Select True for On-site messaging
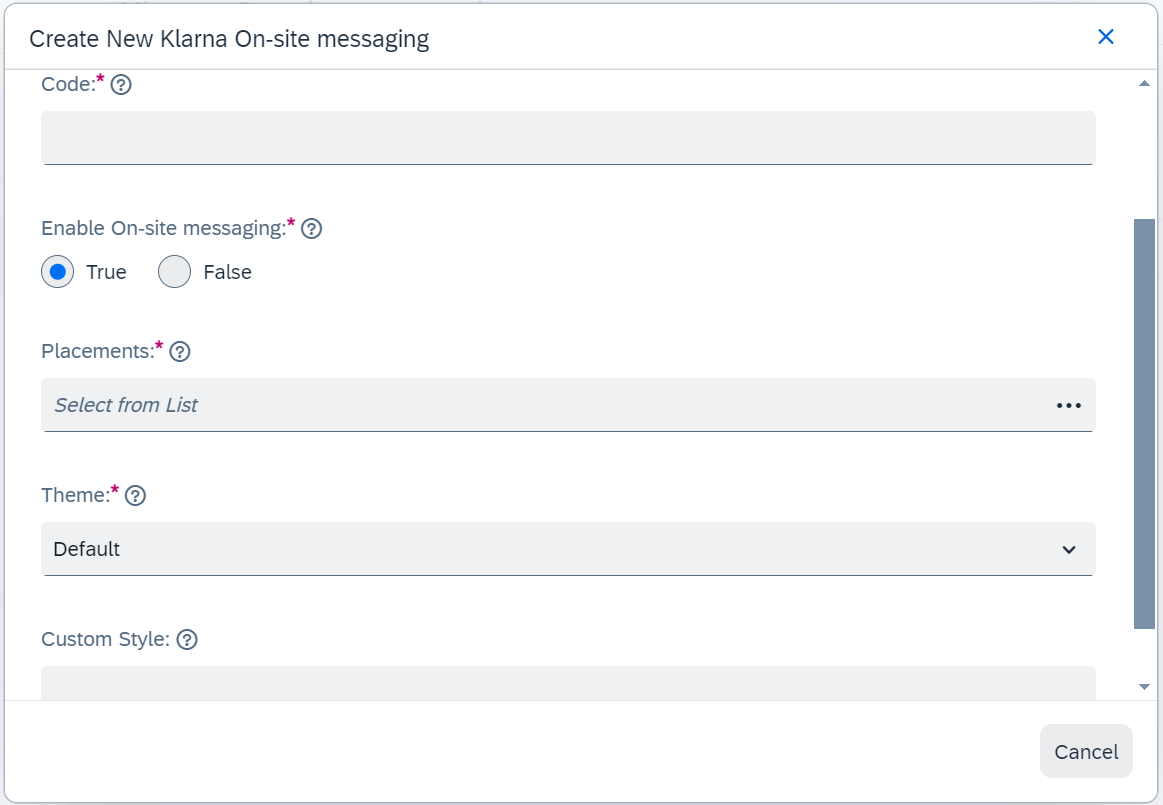This screenshot has height=805, width=1163. (x=57, y=272)
